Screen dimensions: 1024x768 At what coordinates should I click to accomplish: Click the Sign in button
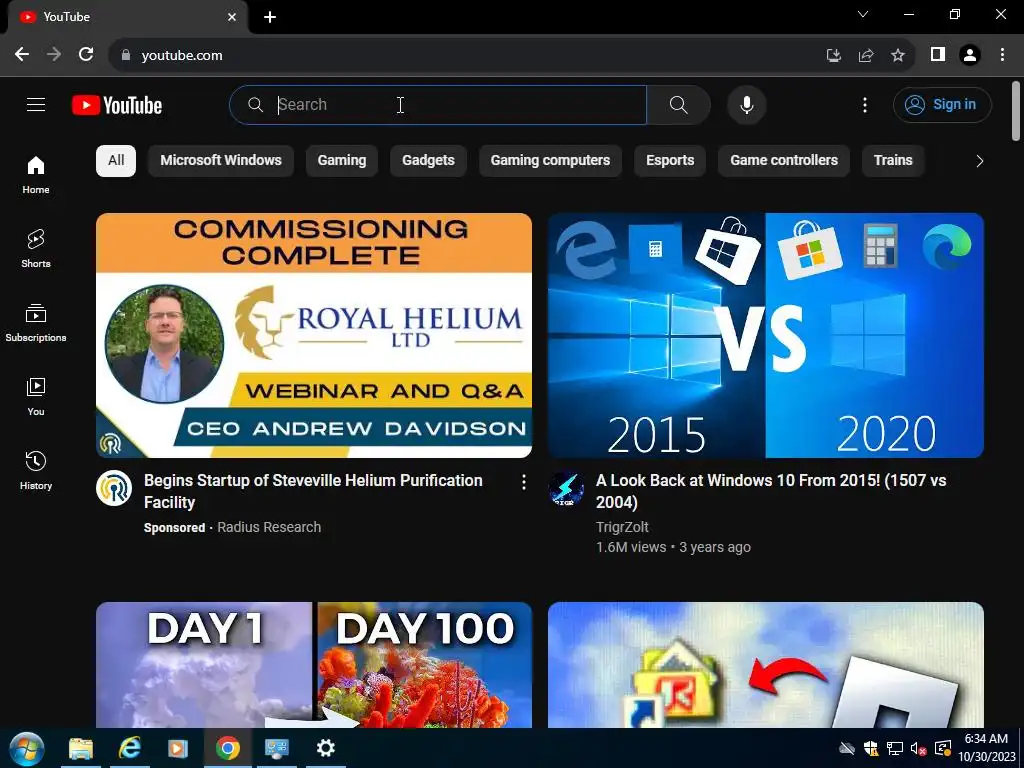coord(942,104)
